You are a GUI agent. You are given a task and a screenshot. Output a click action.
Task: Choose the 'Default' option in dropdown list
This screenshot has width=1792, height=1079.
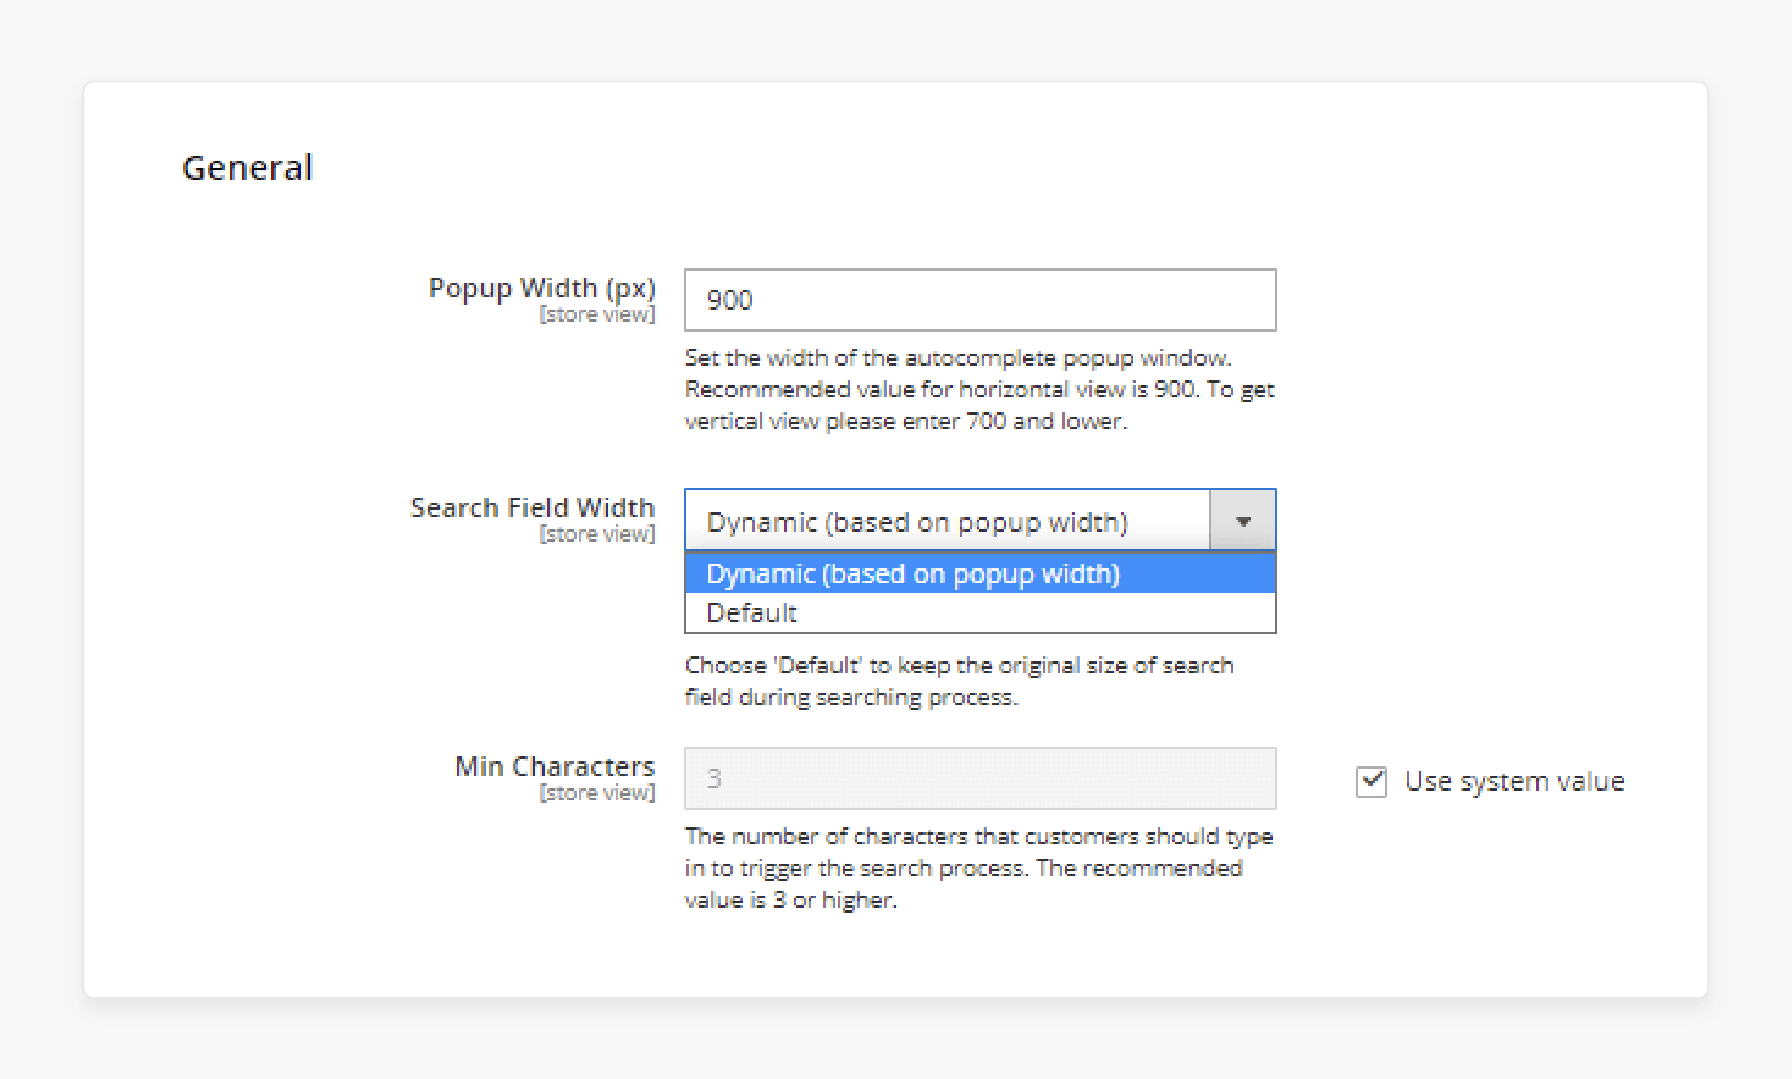coord(980,613)
